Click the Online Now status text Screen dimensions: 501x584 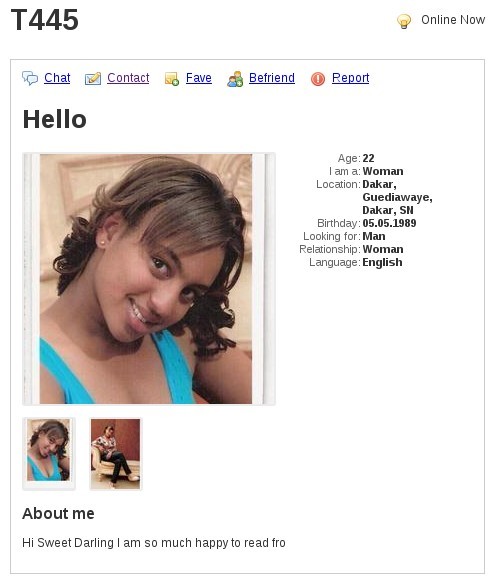point(453,20)
